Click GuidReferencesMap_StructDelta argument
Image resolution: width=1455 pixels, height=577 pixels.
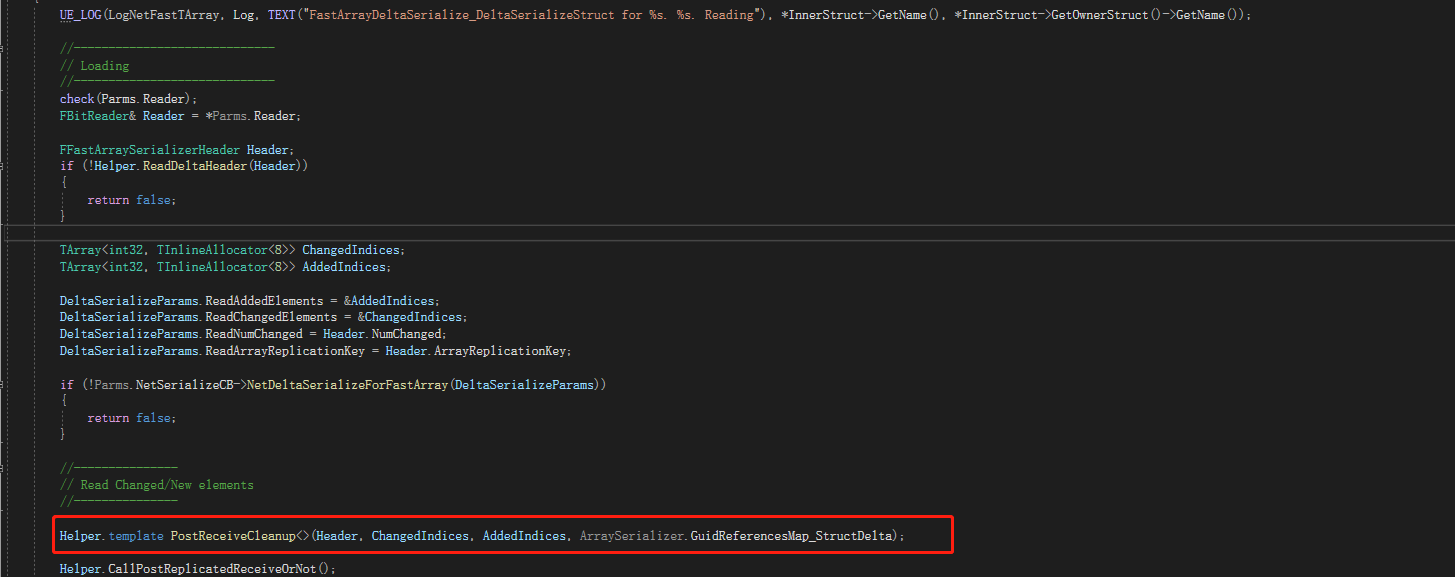coord(796,536)
